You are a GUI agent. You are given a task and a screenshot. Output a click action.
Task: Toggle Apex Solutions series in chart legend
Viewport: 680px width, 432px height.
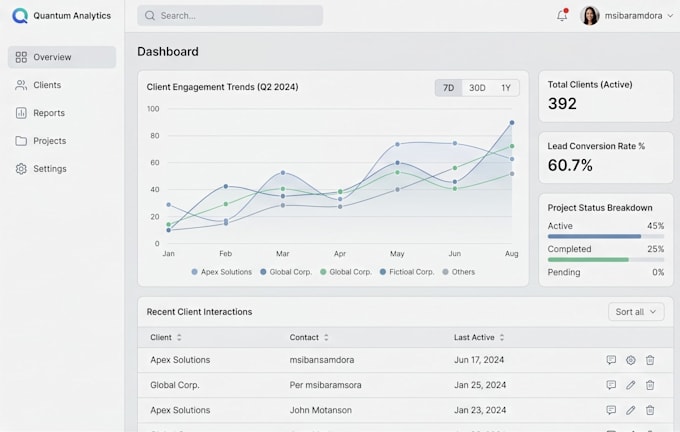click(222, 272)
